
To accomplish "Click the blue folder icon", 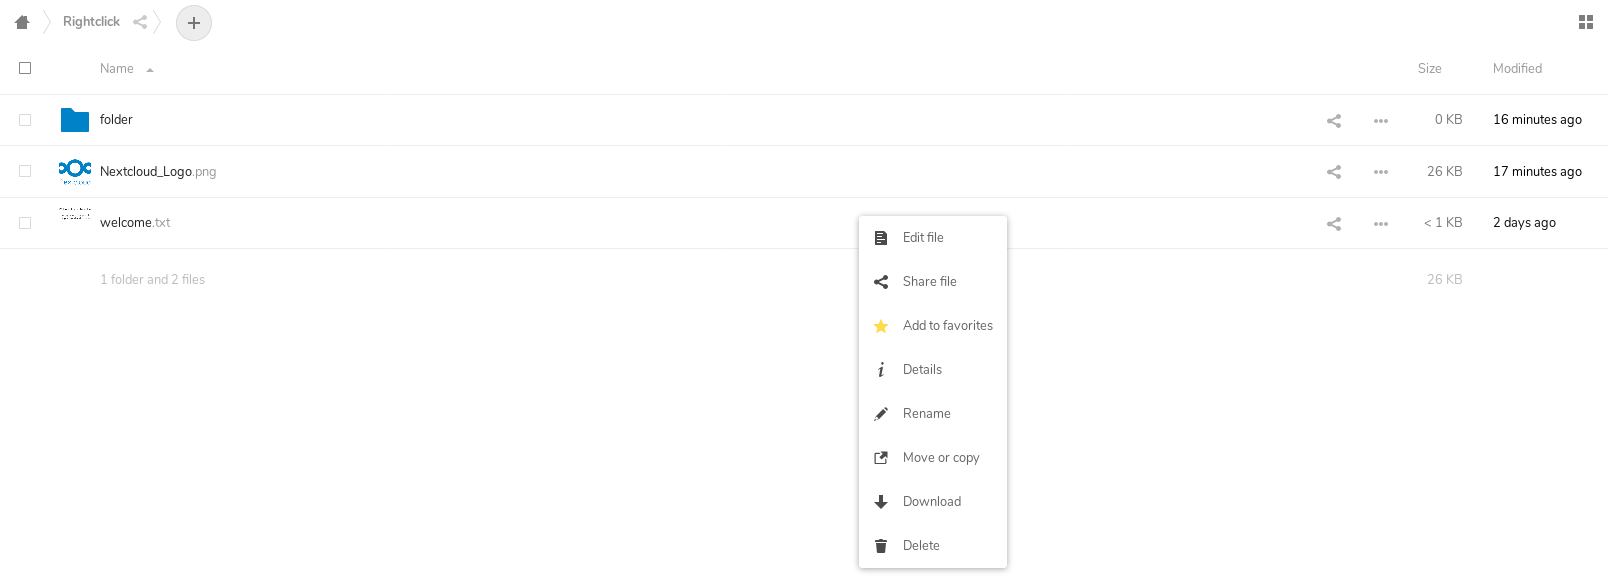I will click(75, 120).
